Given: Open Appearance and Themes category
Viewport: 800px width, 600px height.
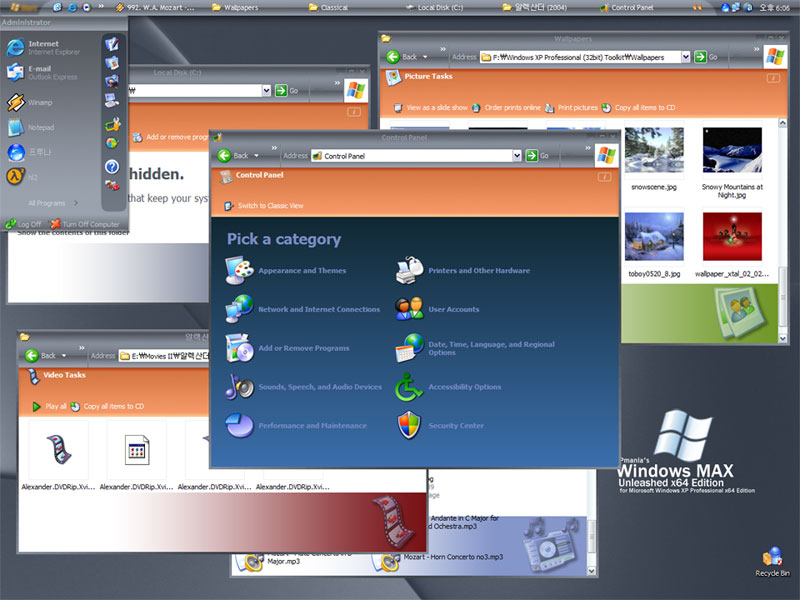Looking at the screenshot, I should pyautogui.click(x=301, y=270).
